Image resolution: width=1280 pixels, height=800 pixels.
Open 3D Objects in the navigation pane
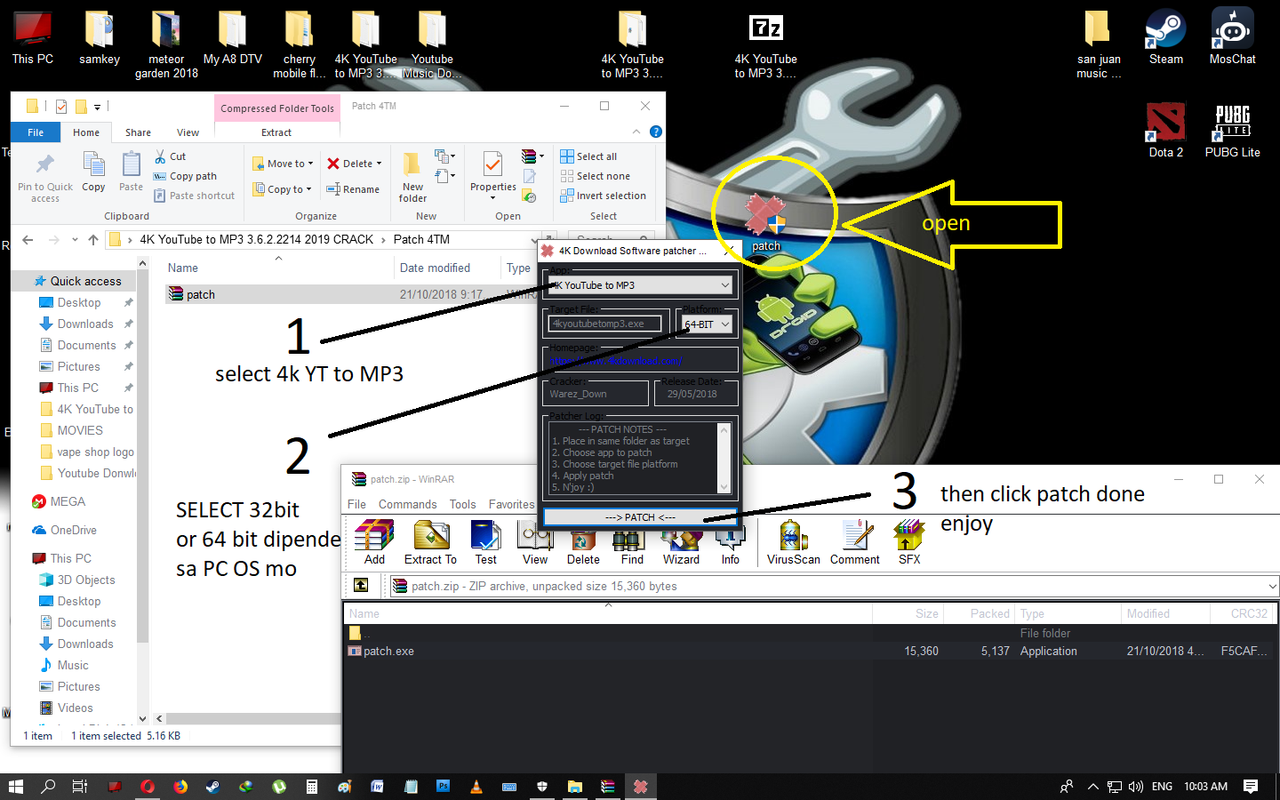(86, 580)
